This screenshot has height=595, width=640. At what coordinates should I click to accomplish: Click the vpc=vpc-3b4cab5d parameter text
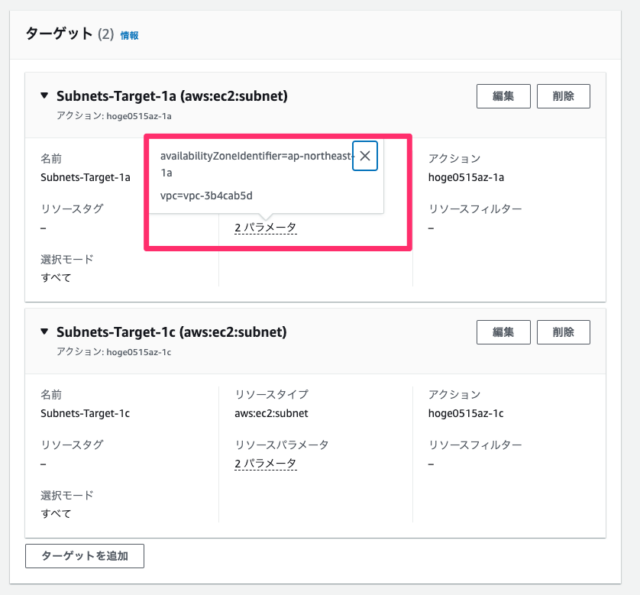click(206, 195)
